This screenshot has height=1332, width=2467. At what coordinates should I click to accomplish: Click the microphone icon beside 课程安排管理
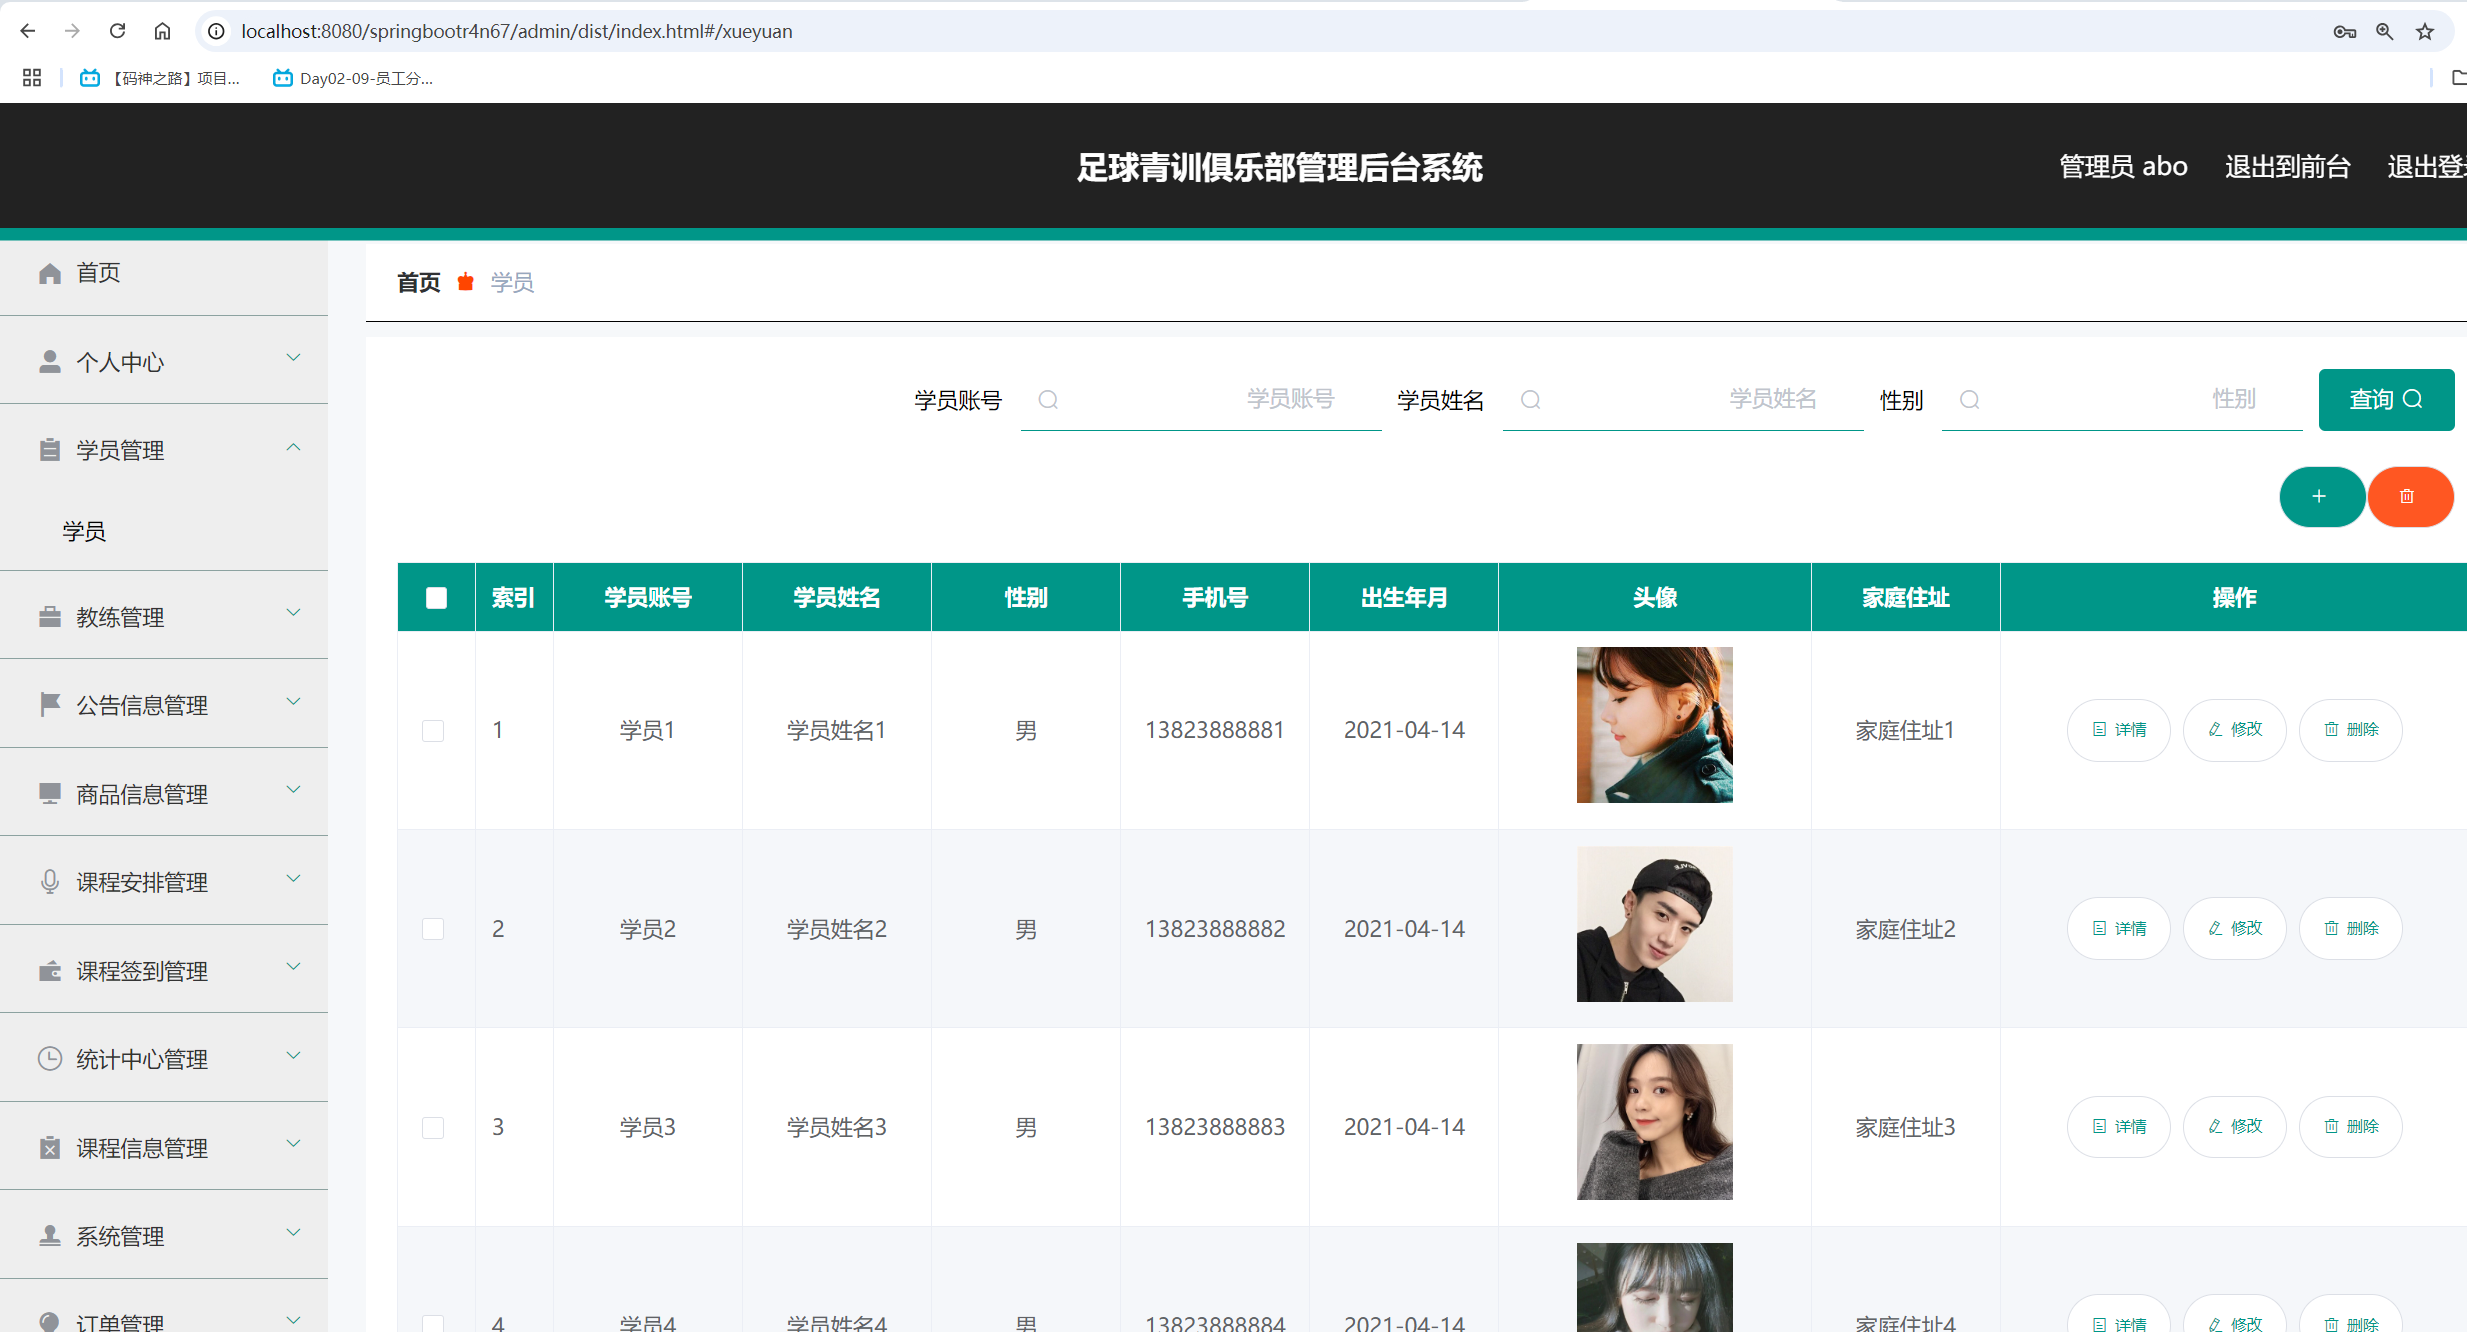point(49,882)
